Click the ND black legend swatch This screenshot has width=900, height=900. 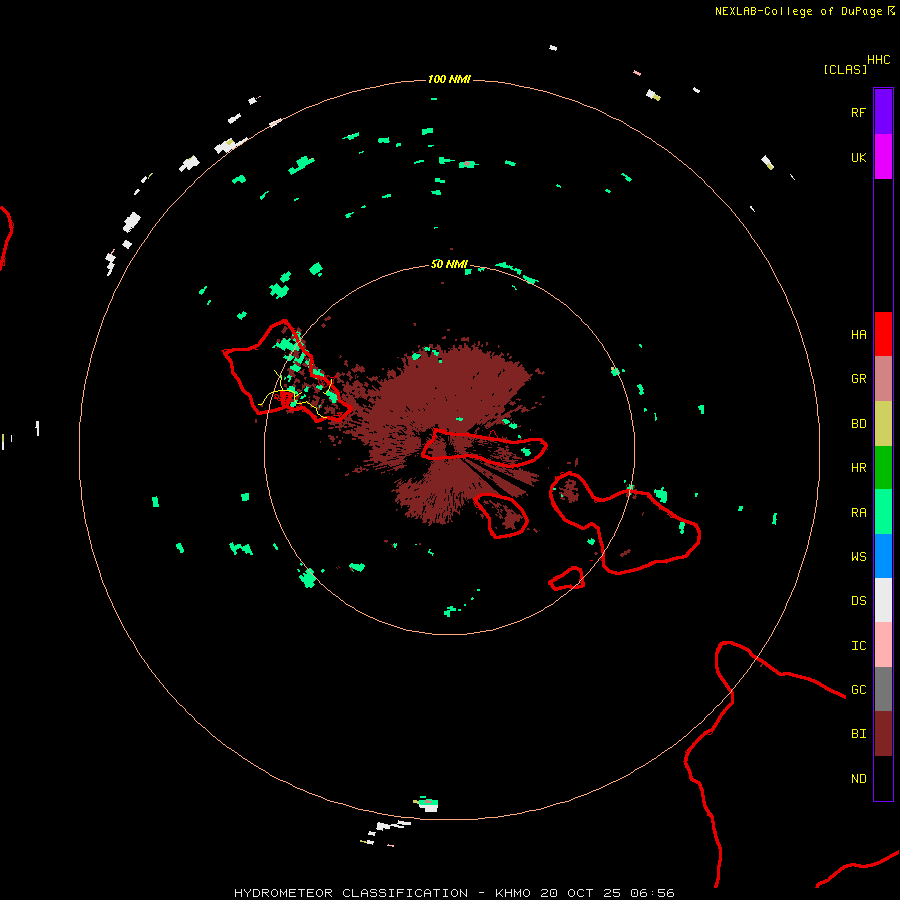click(x=883, y=778)
